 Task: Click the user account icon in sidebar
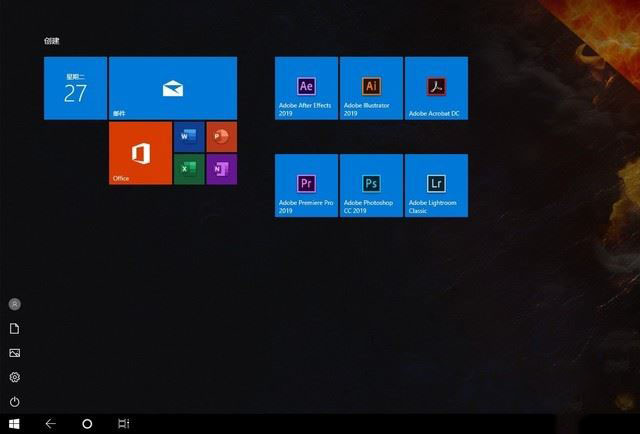pyautogui.click(x=15, y=304)
